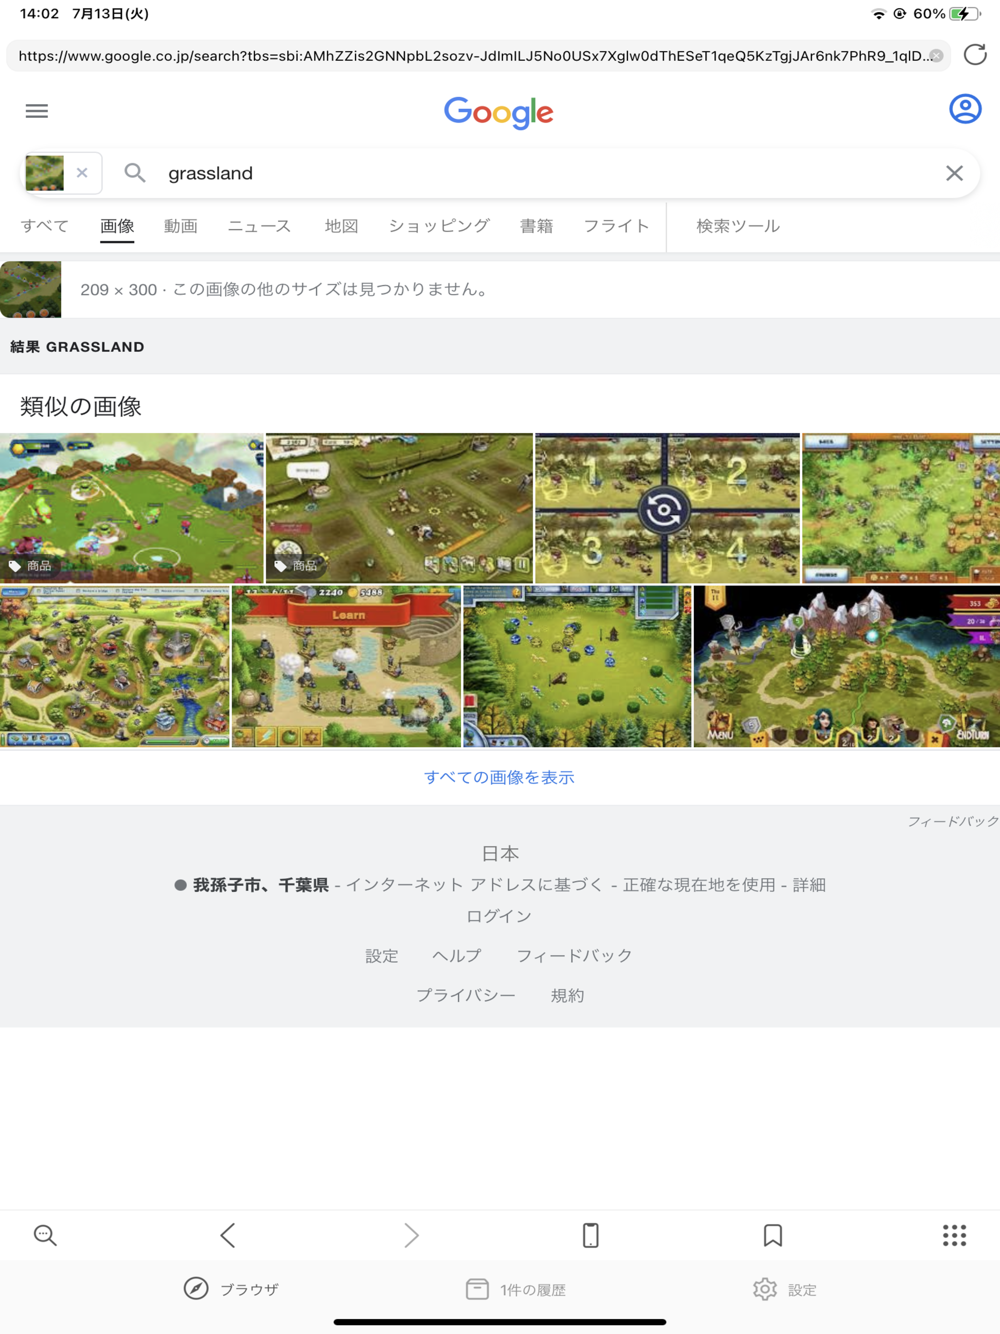Open the dark forest battlefield image

pyautogui.click(x=577, y=666)
